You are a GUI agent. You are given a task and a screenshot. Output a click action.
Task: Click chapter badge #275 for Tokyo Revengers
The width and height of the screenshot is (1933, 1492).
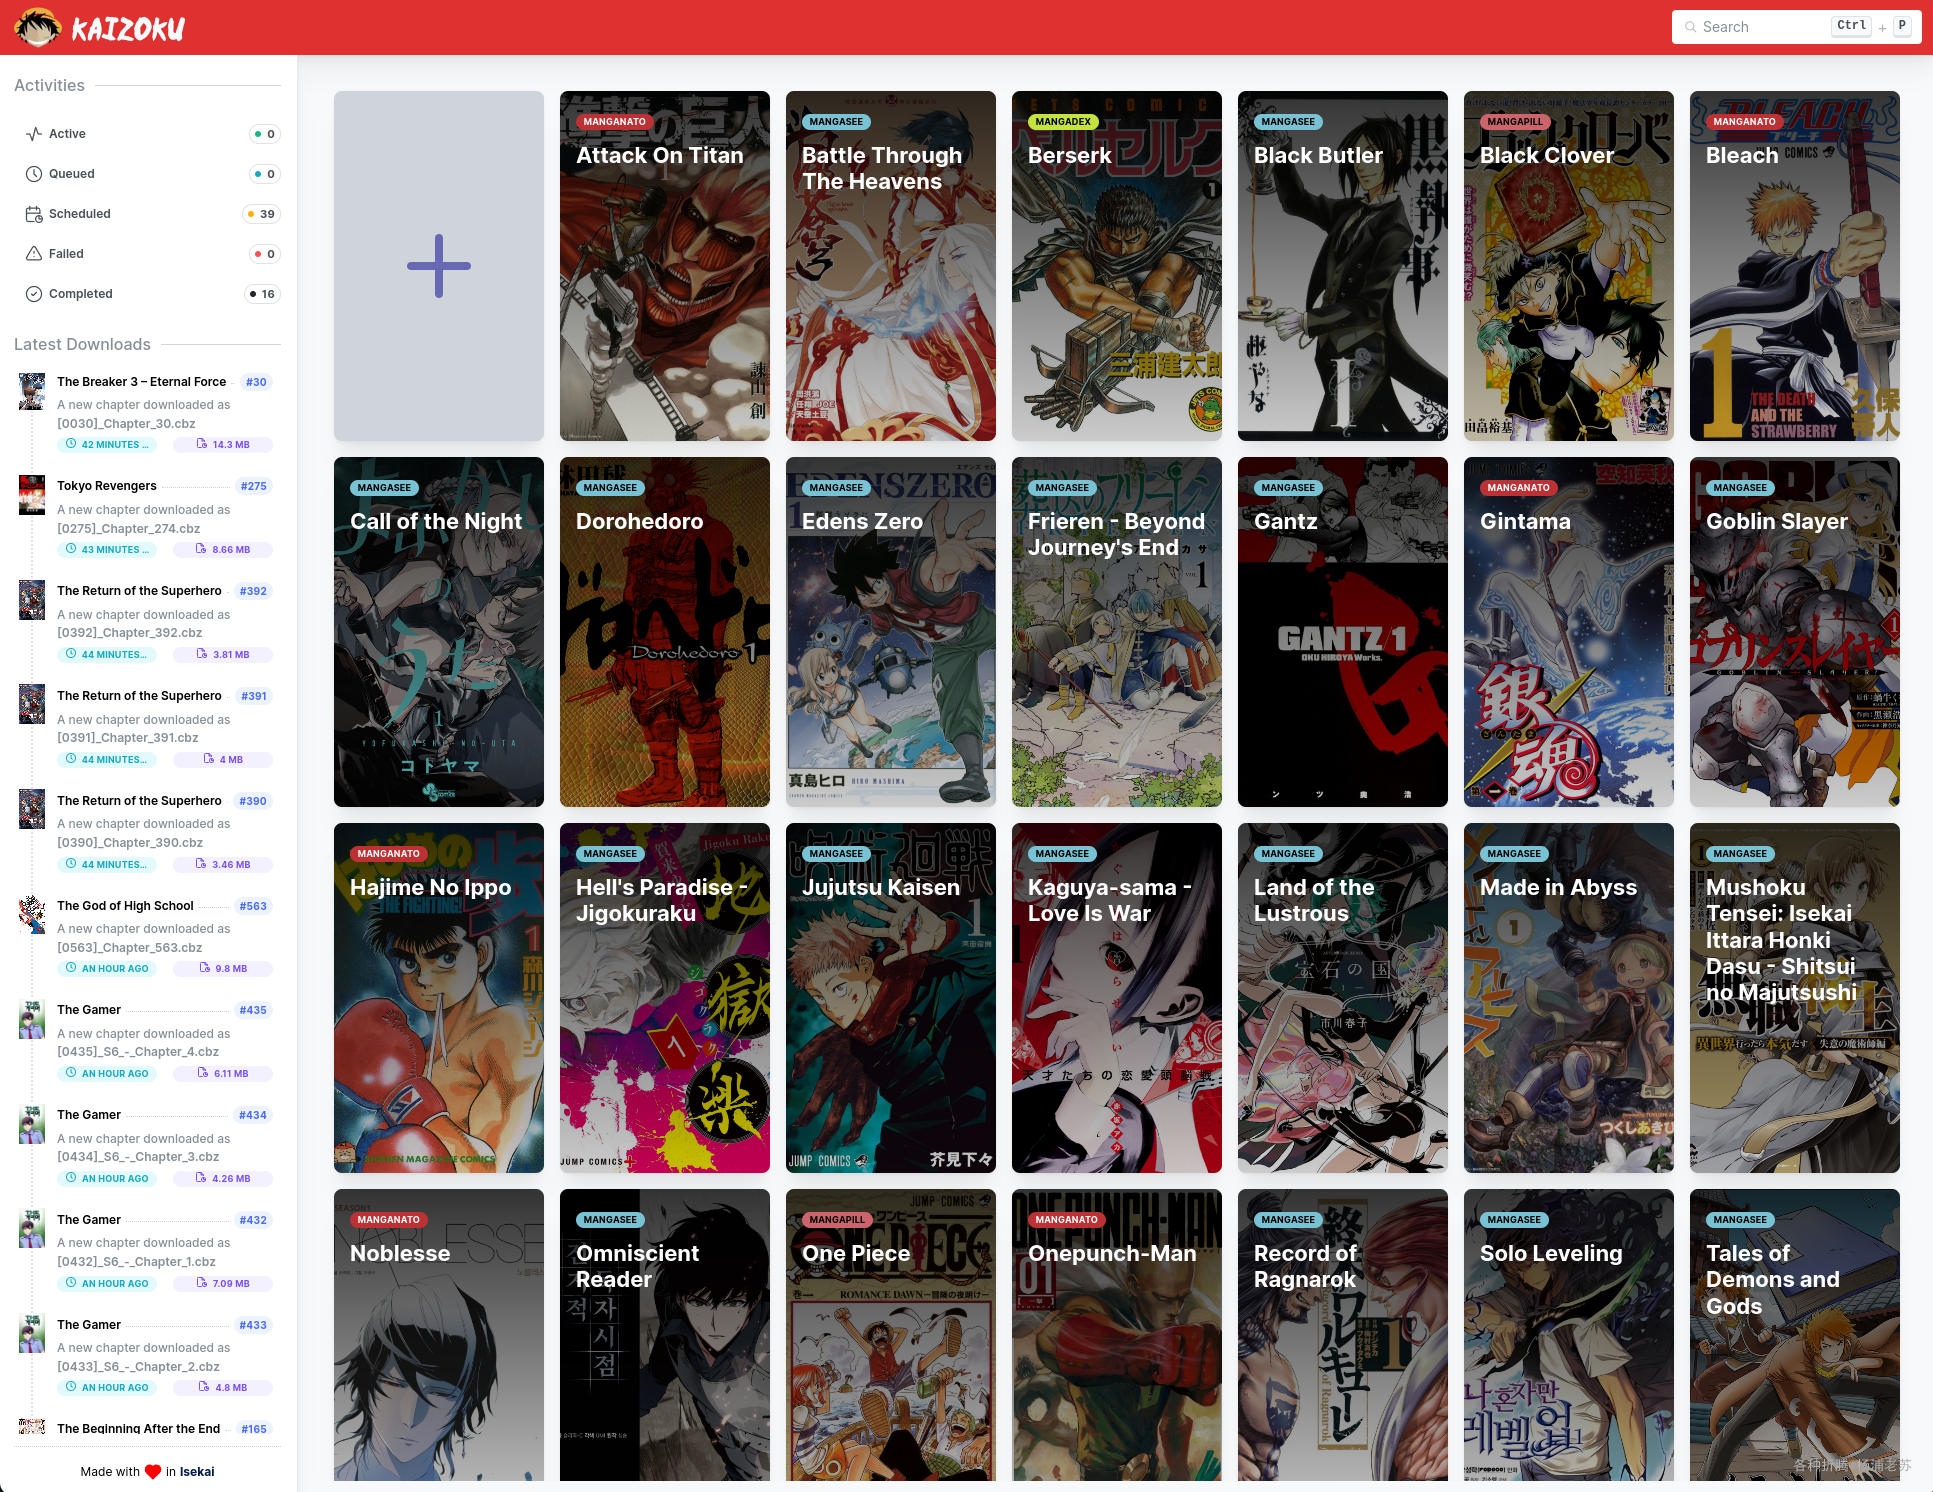[254, 486]
